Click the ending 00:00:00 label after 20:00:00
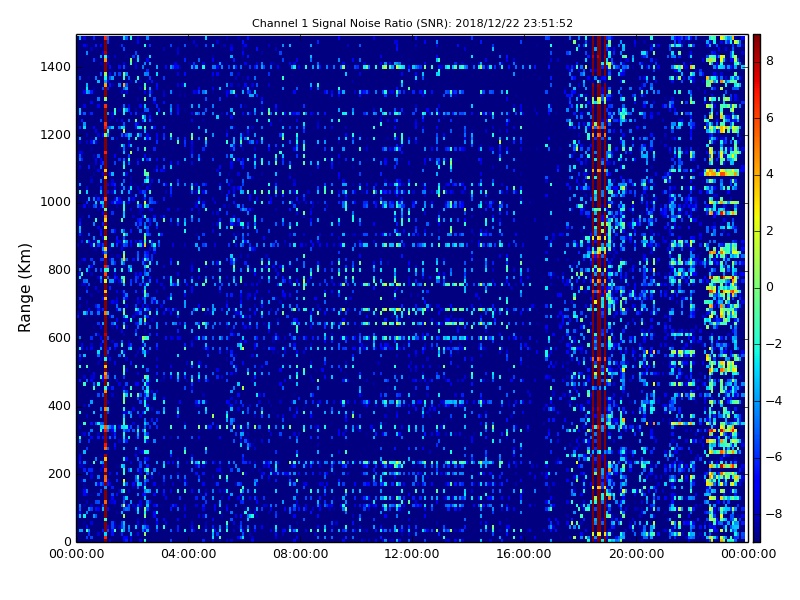Screen dimensions: 800x600 point(748,554)
